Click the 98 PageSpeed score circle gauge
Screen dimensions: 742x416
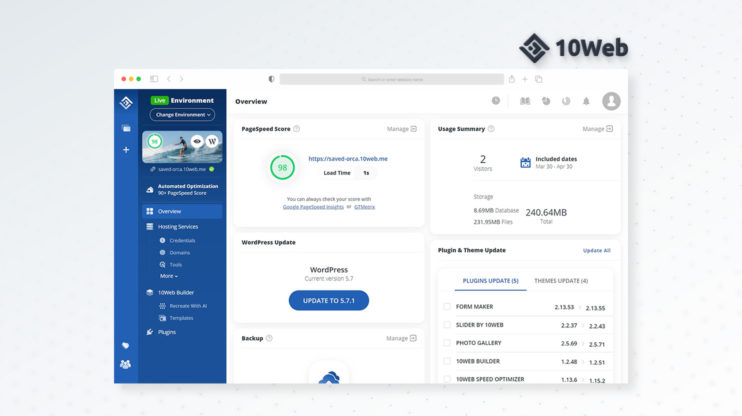click(x=282, y=167)
